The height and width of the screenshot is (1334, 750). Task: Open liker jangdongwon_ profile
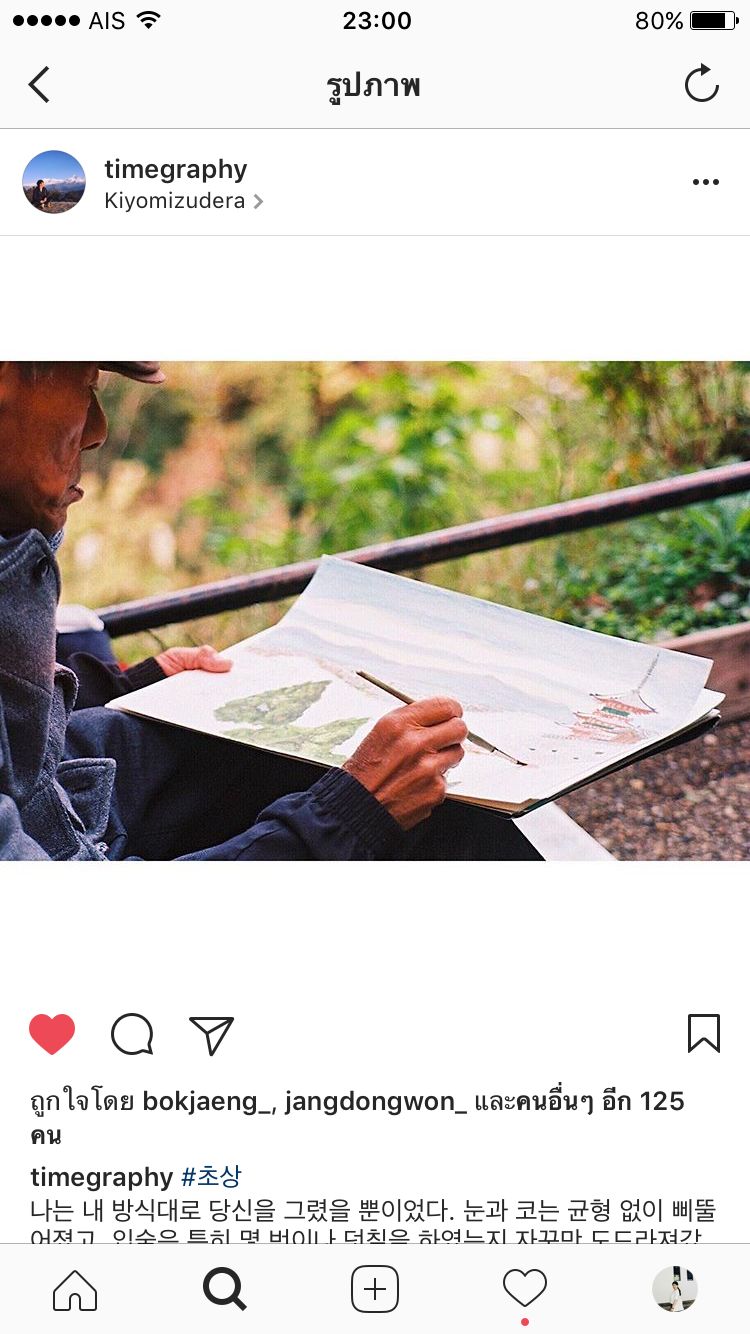(376, 1102)
